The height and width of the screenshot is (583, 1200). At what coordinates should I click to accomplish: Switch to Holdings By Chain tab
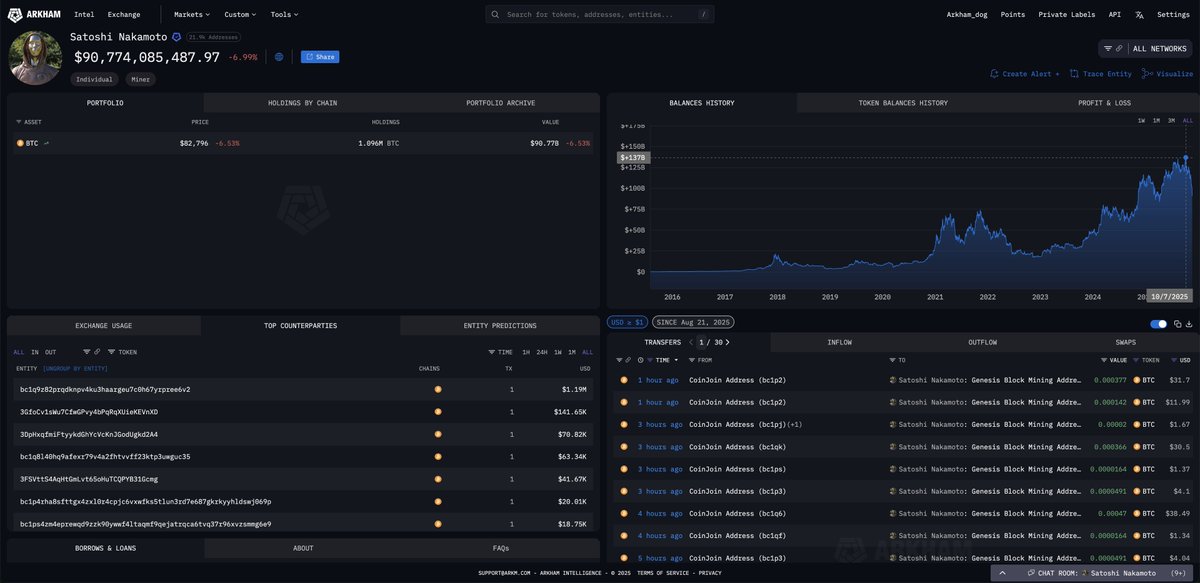point(303,103)
